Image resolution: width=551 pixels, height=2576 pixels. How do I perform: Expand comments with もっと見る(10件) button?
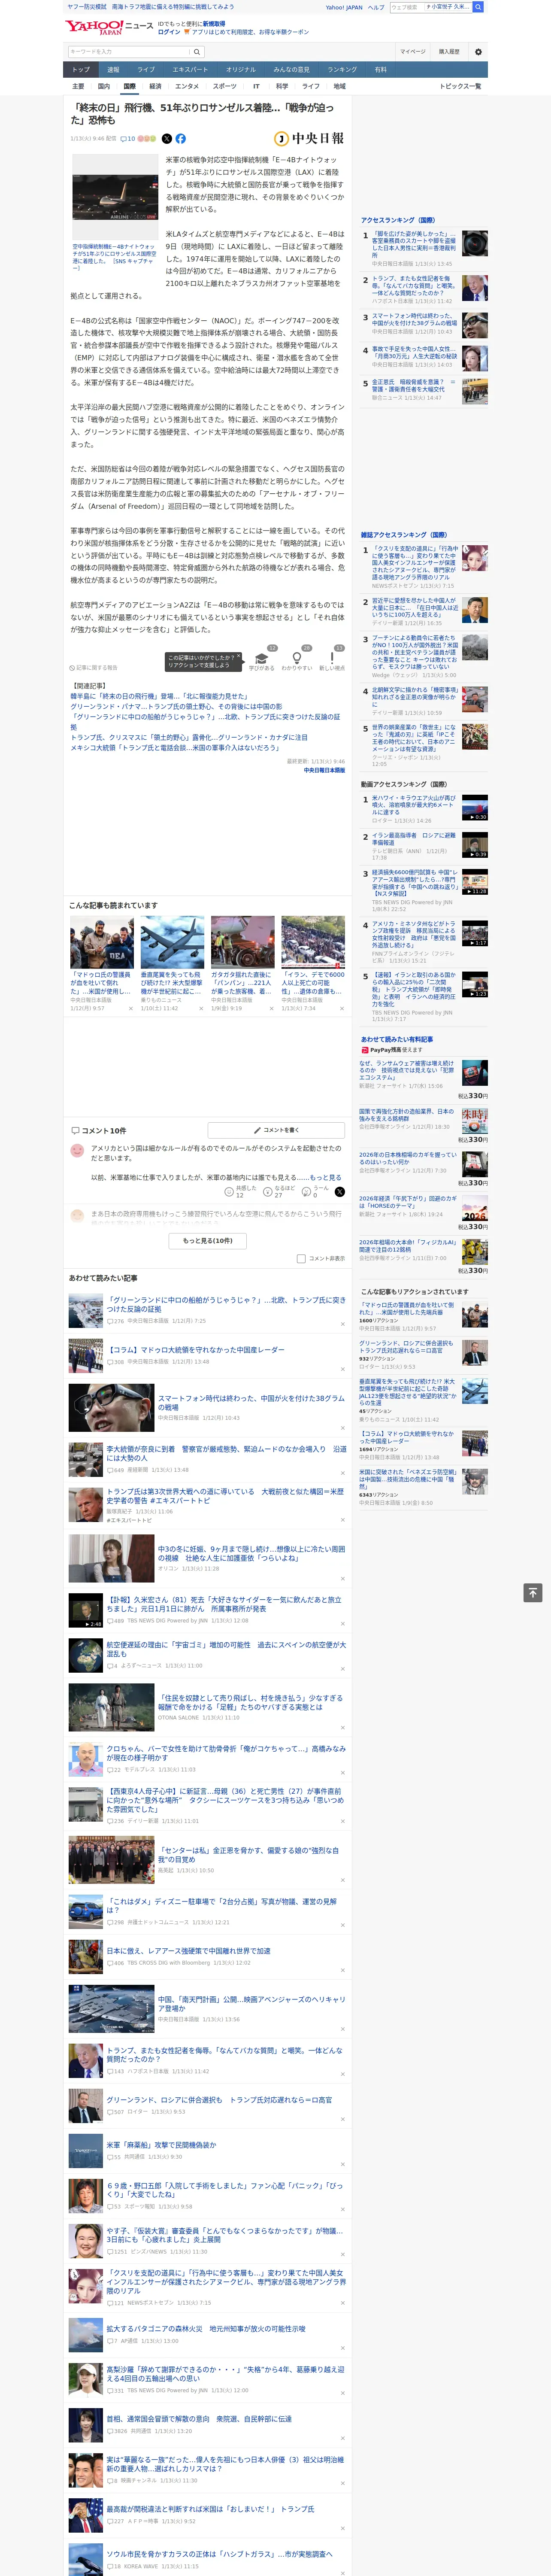[x=208, y=1241]
